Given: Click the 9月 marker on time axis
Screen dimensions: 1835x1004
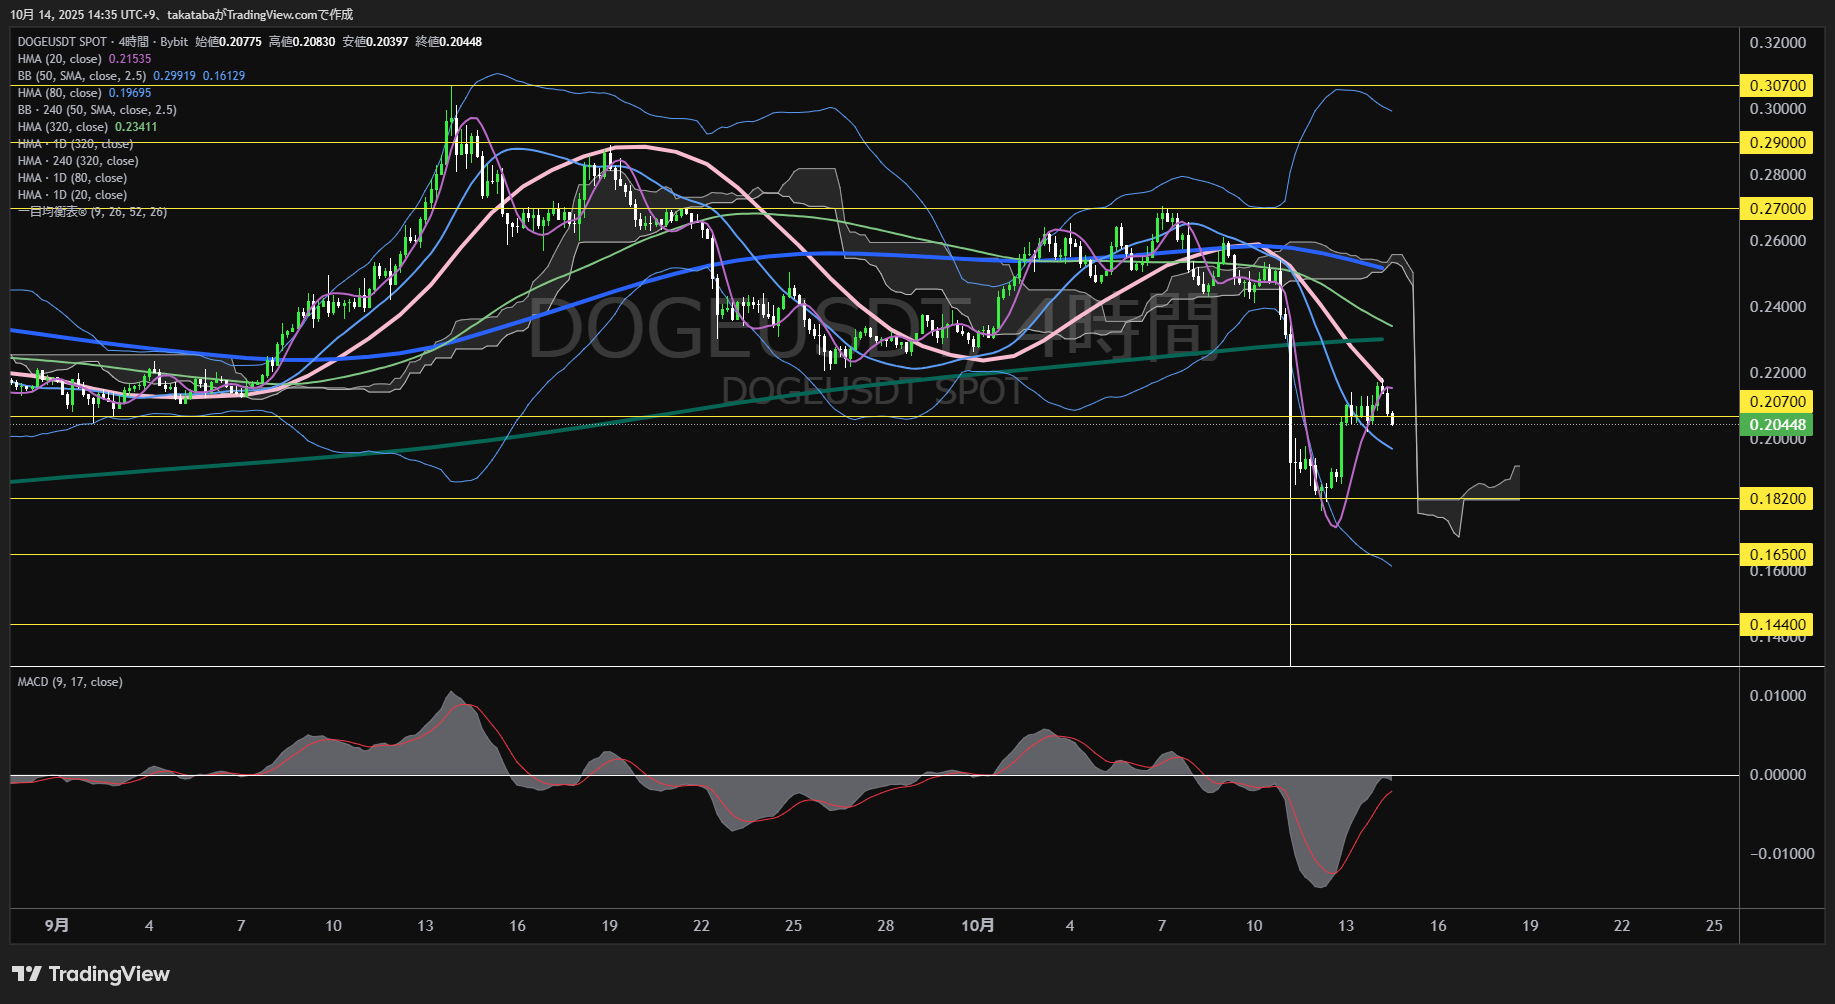Looking at the screenshot, I should click(57, 926).
